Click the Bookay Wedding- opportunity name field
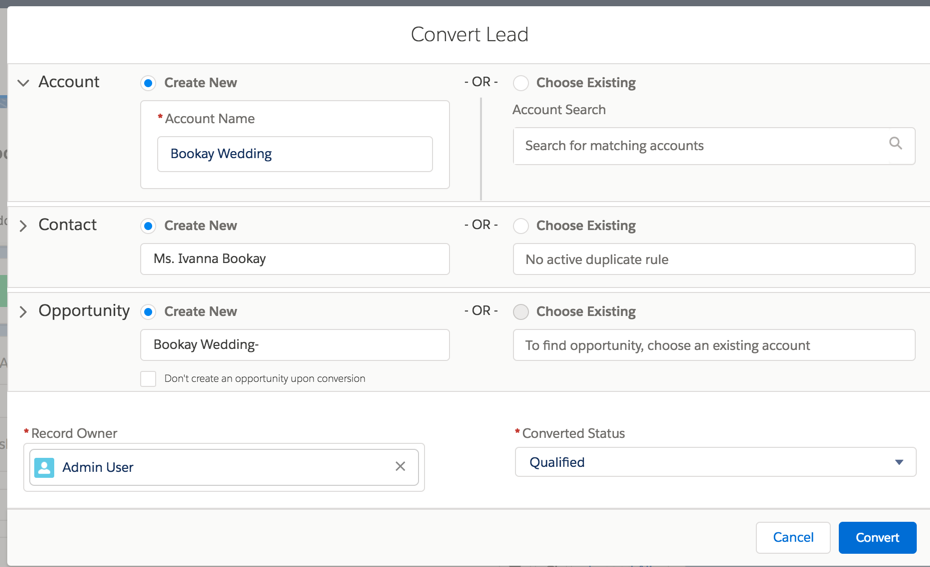This screenshot has height=567, width=930. (295, 345)
